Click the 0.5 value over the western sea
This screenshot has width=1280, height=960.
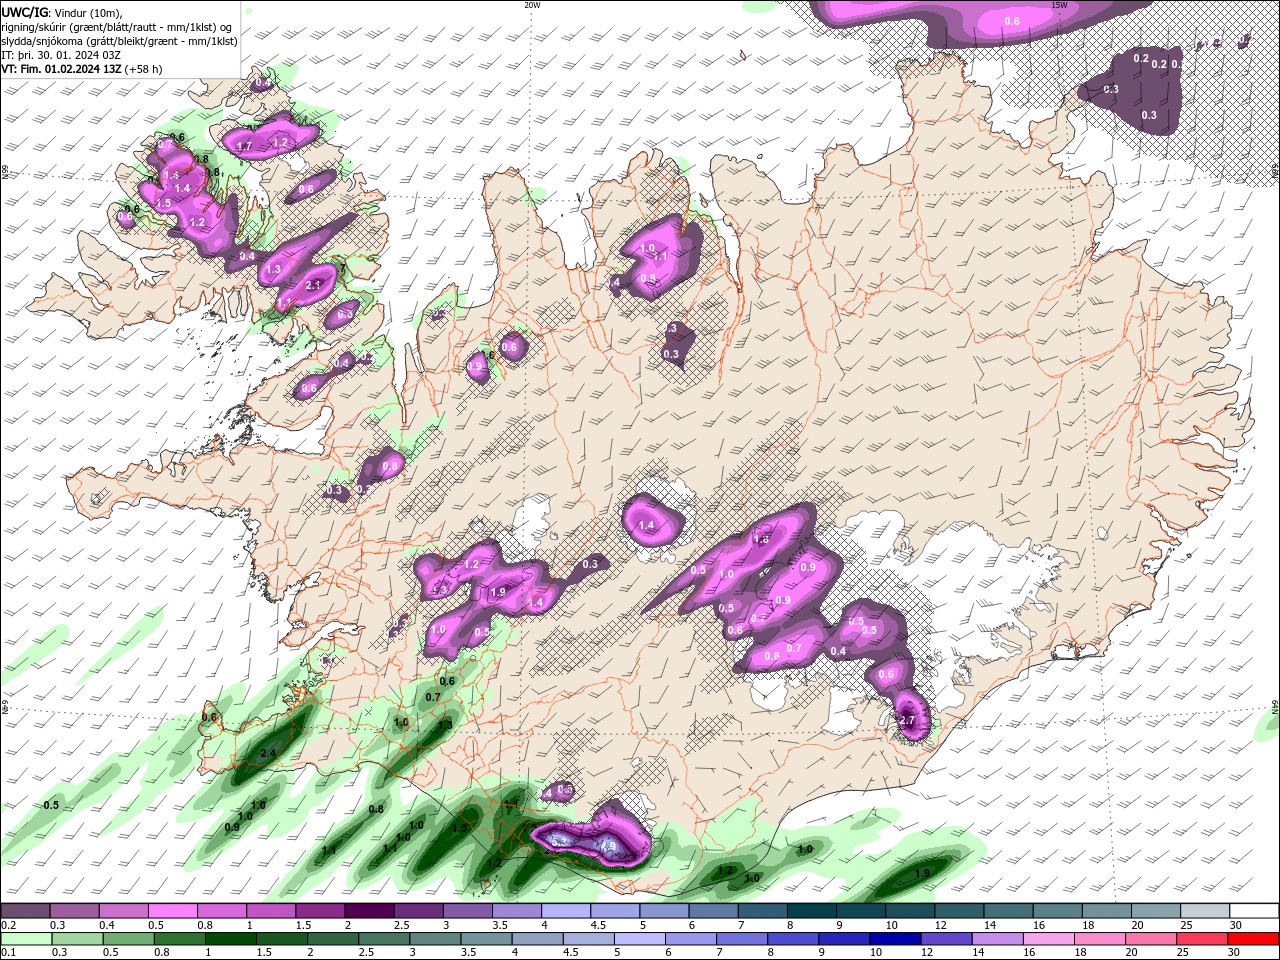(x=51, y=805)
